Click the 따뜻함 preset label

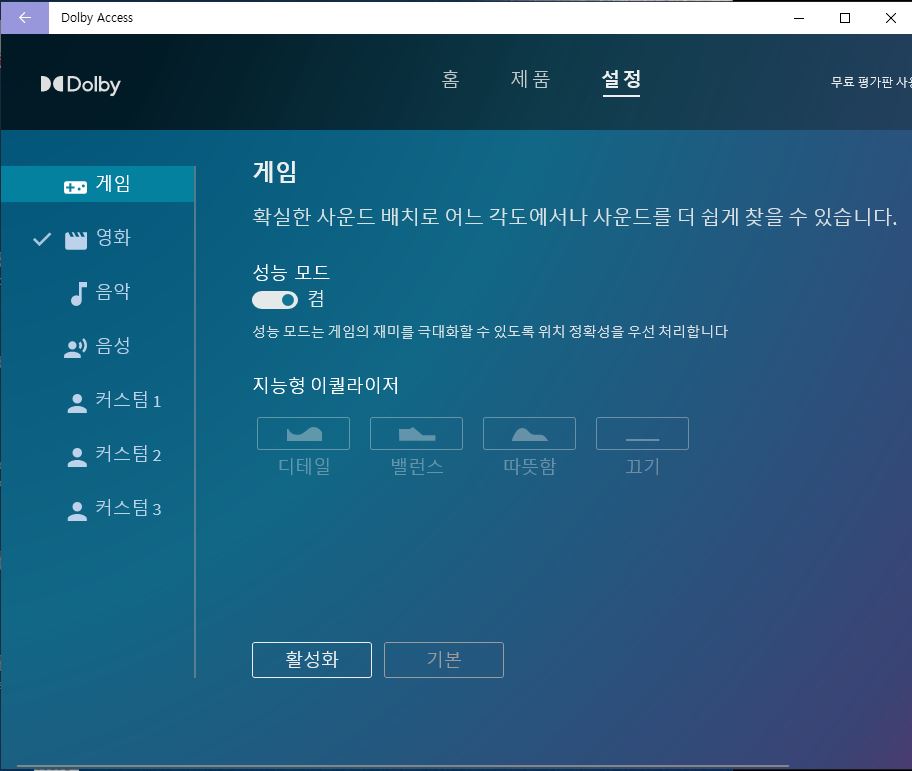pos(529,466)
